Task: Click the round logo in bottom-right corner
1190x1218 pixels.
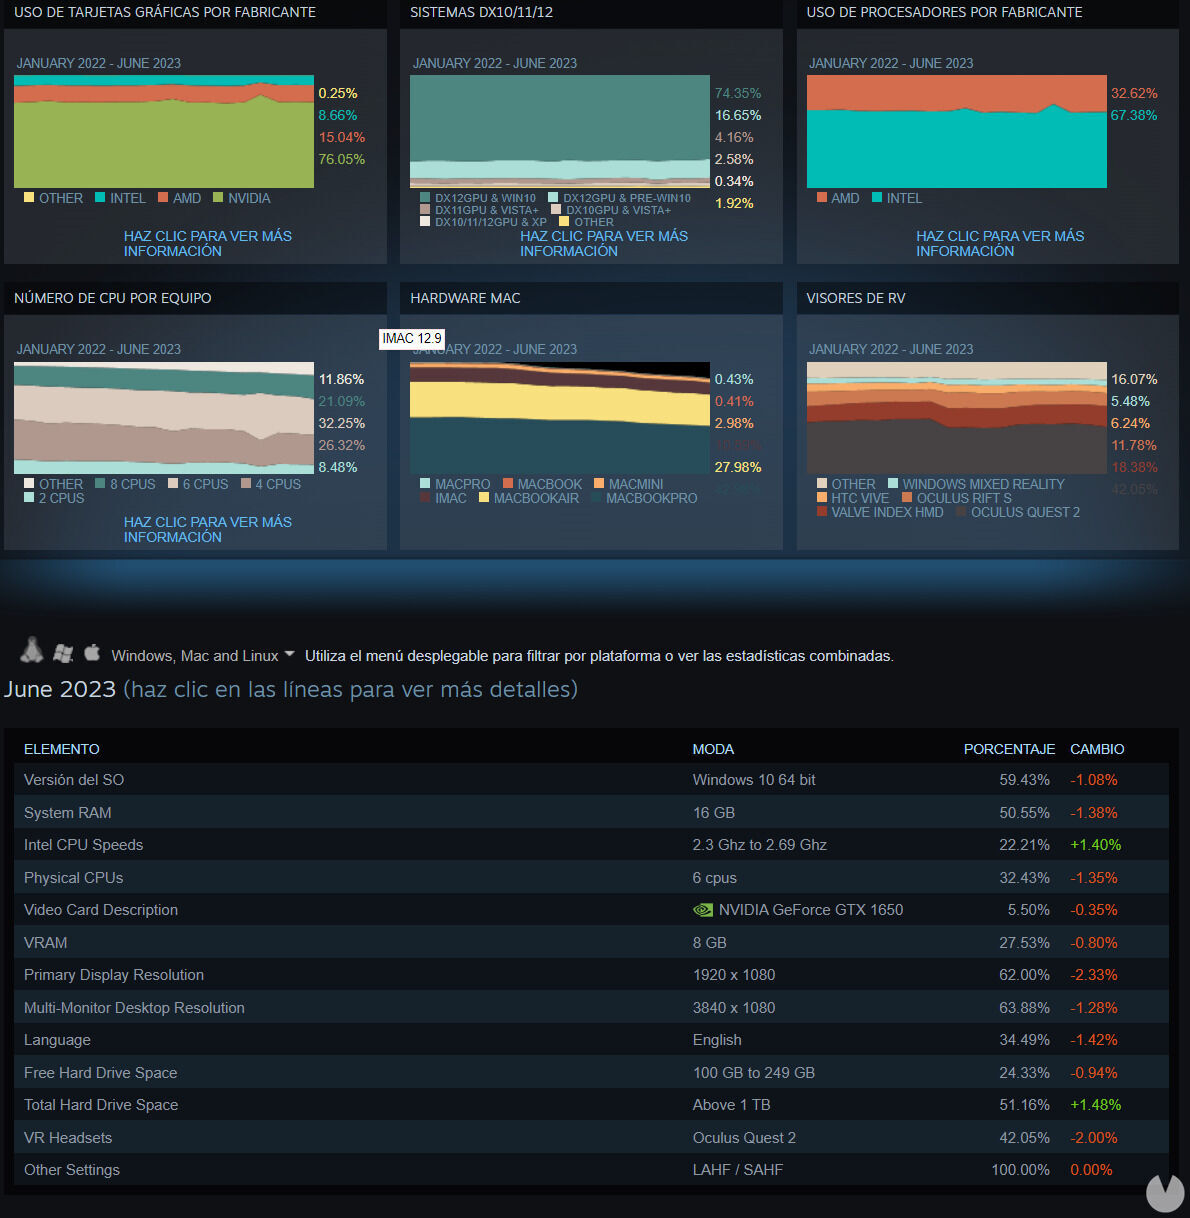Action: [x=1164, y=1193]
